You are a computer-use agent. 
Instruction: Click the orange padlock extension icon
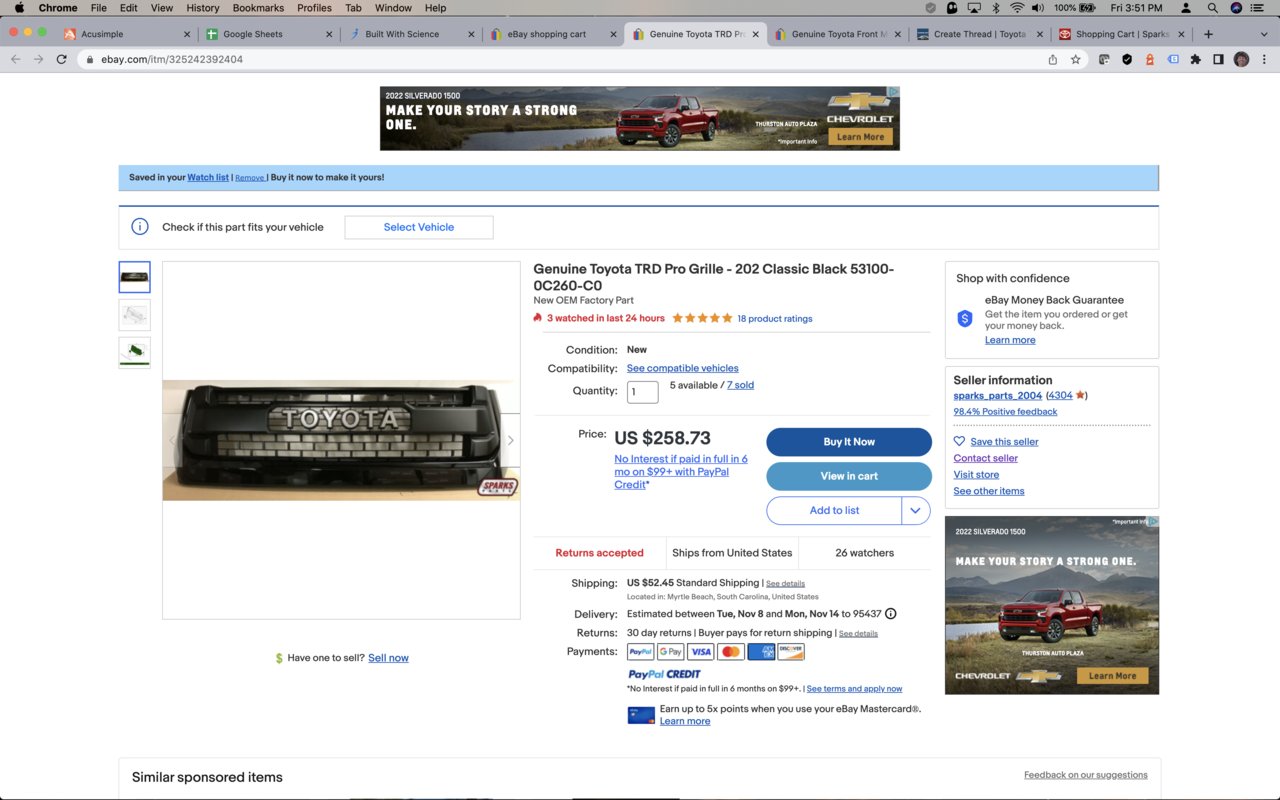[x=1150, y=59]
